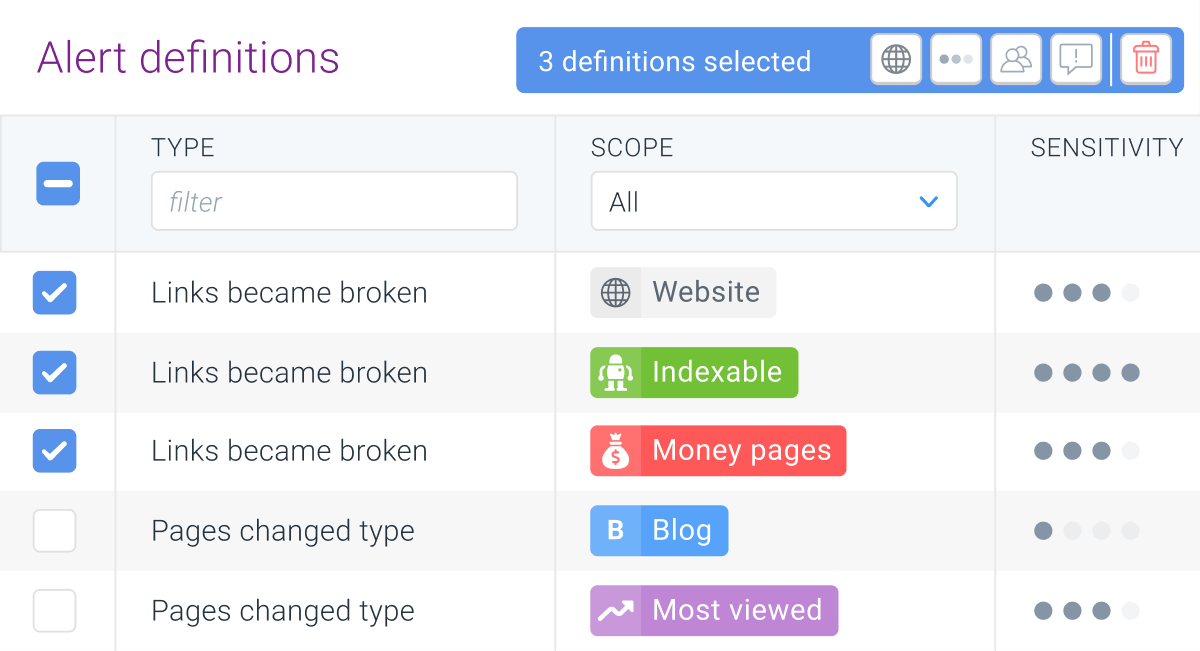Open the Scope 'All' dropdown
This screenshot has height=651, width=1200.
pos(774,201)
